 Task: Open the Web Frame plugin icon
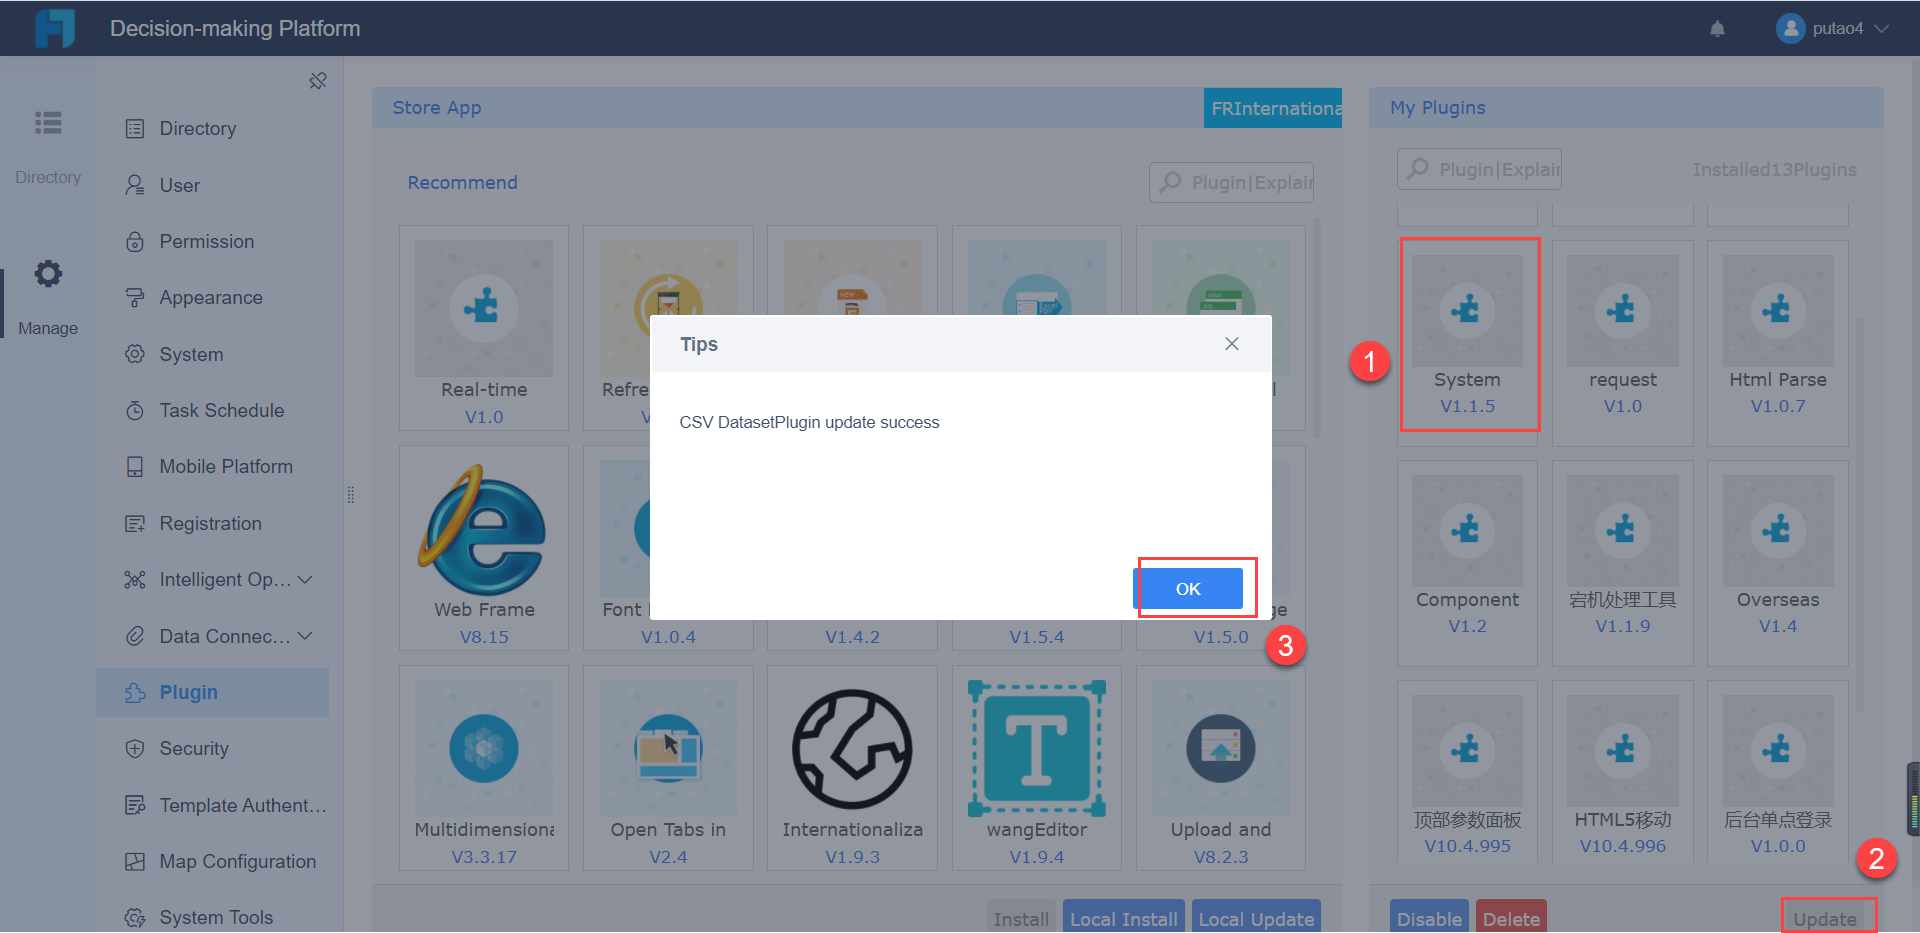484,529
